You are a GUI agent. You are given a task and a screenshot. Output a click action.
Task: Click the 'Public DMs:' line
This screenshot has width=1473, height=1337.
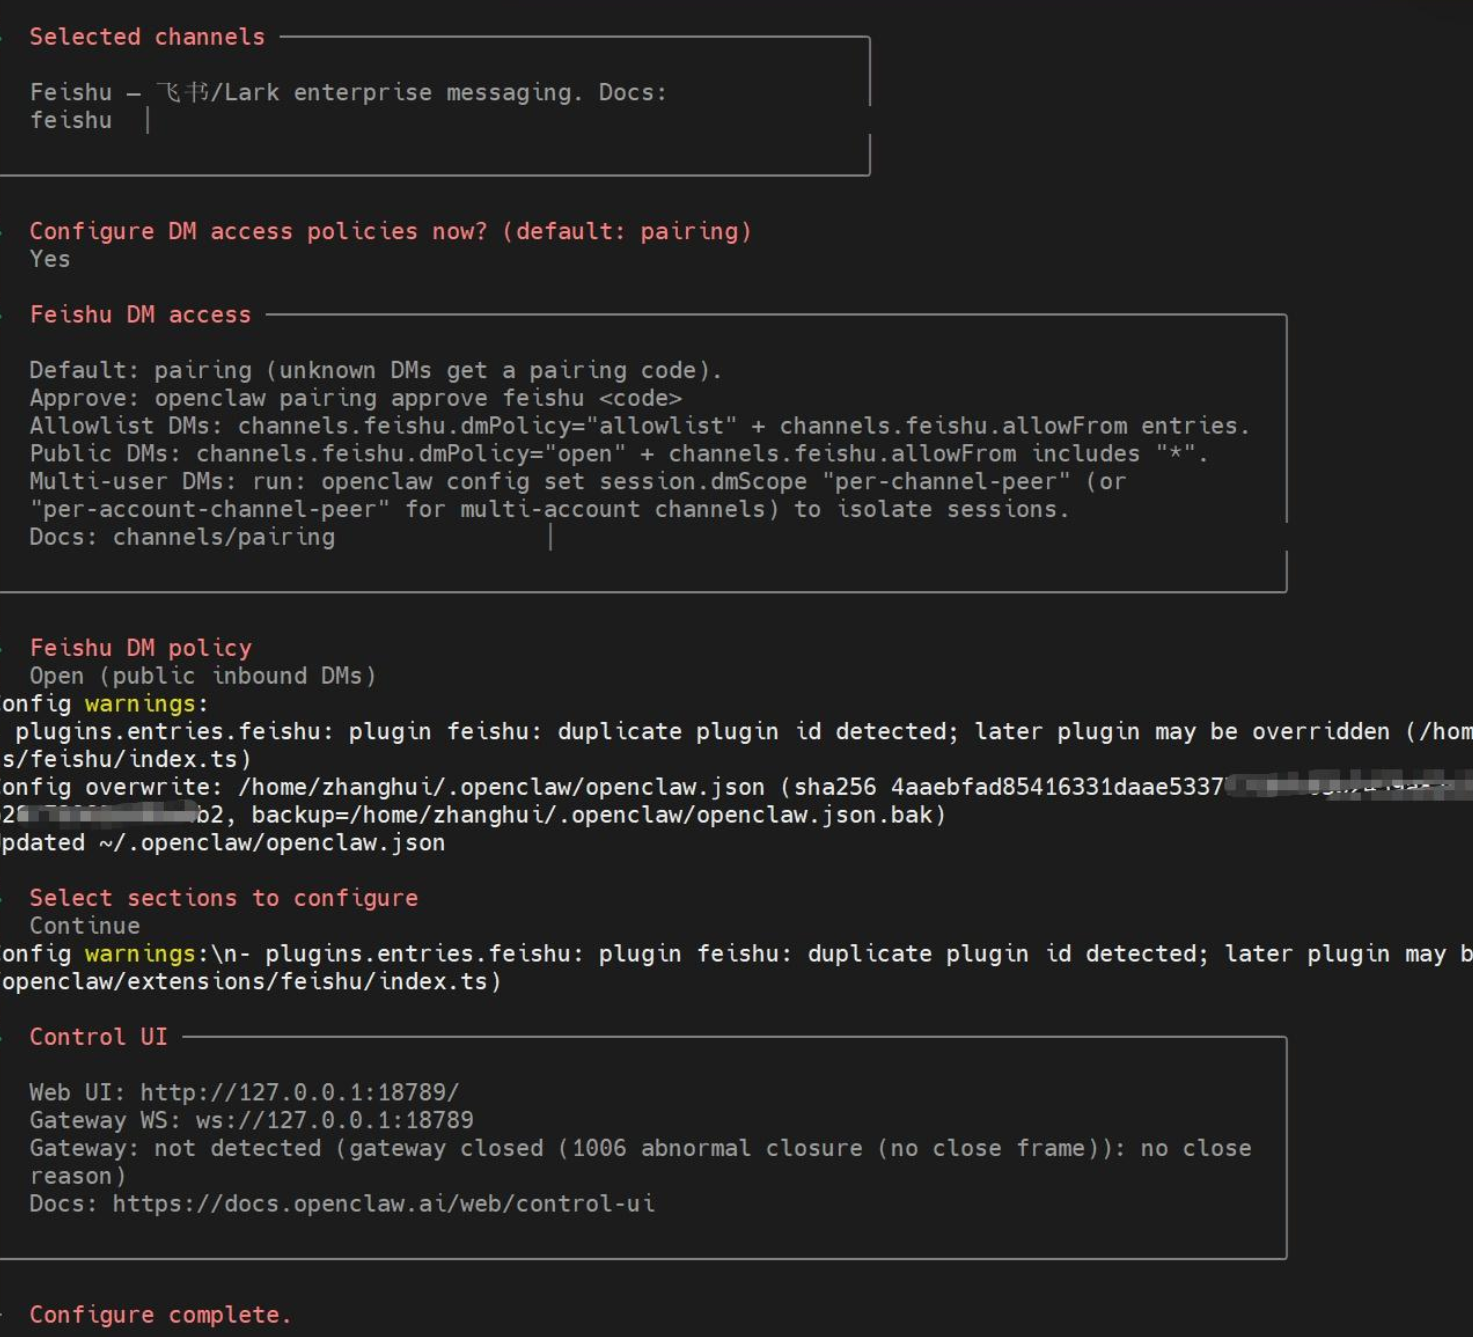click(618, 454)
